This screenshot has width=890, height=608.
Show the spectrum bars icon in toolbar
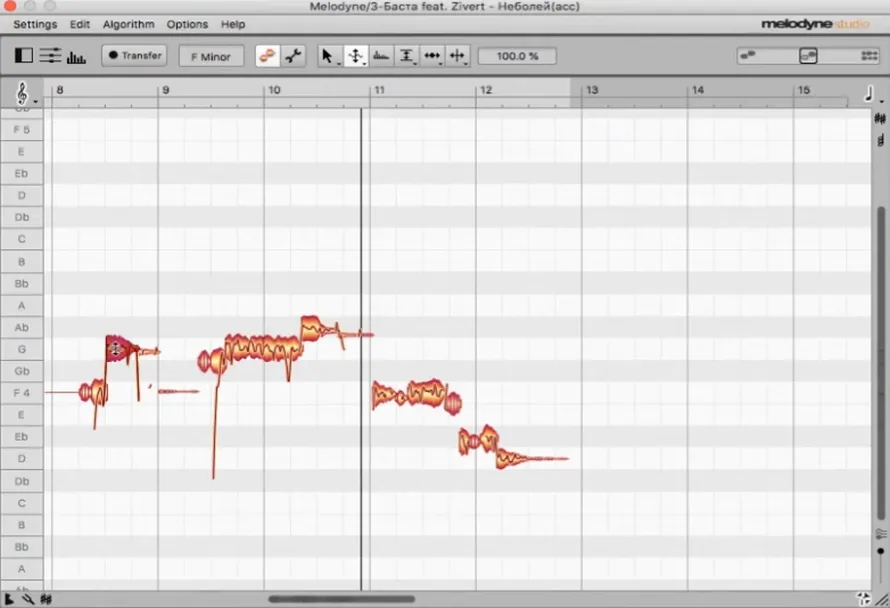pyautogui.click(x=76, y=56)
